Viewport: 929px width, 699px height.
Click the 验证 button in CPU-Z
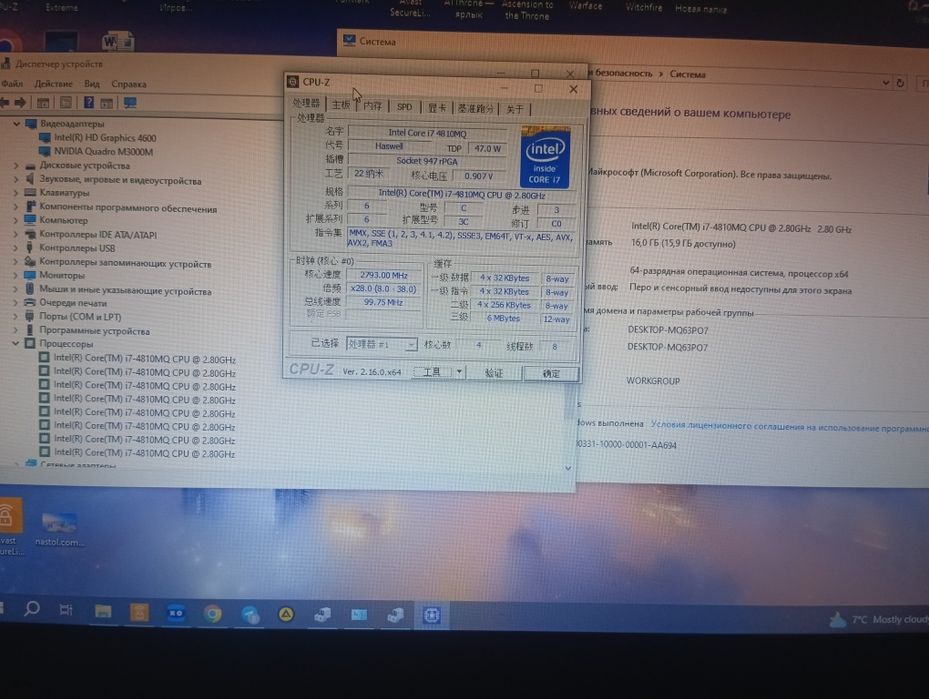(494, 373)
